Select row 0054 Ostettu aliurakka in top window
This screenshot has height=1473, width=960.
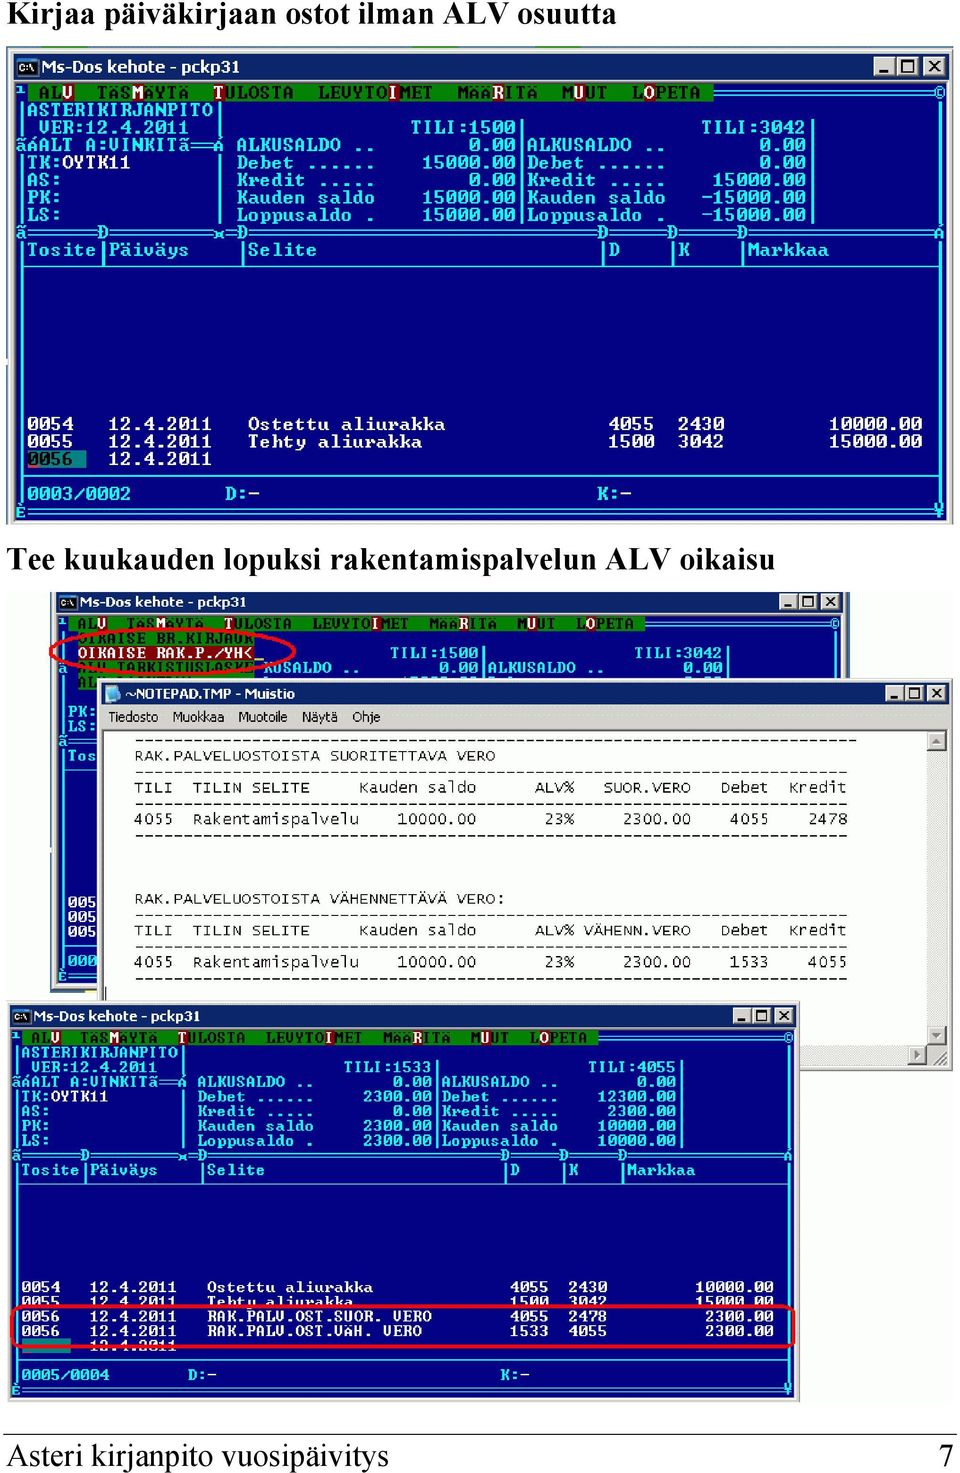[x=474, y=424]
